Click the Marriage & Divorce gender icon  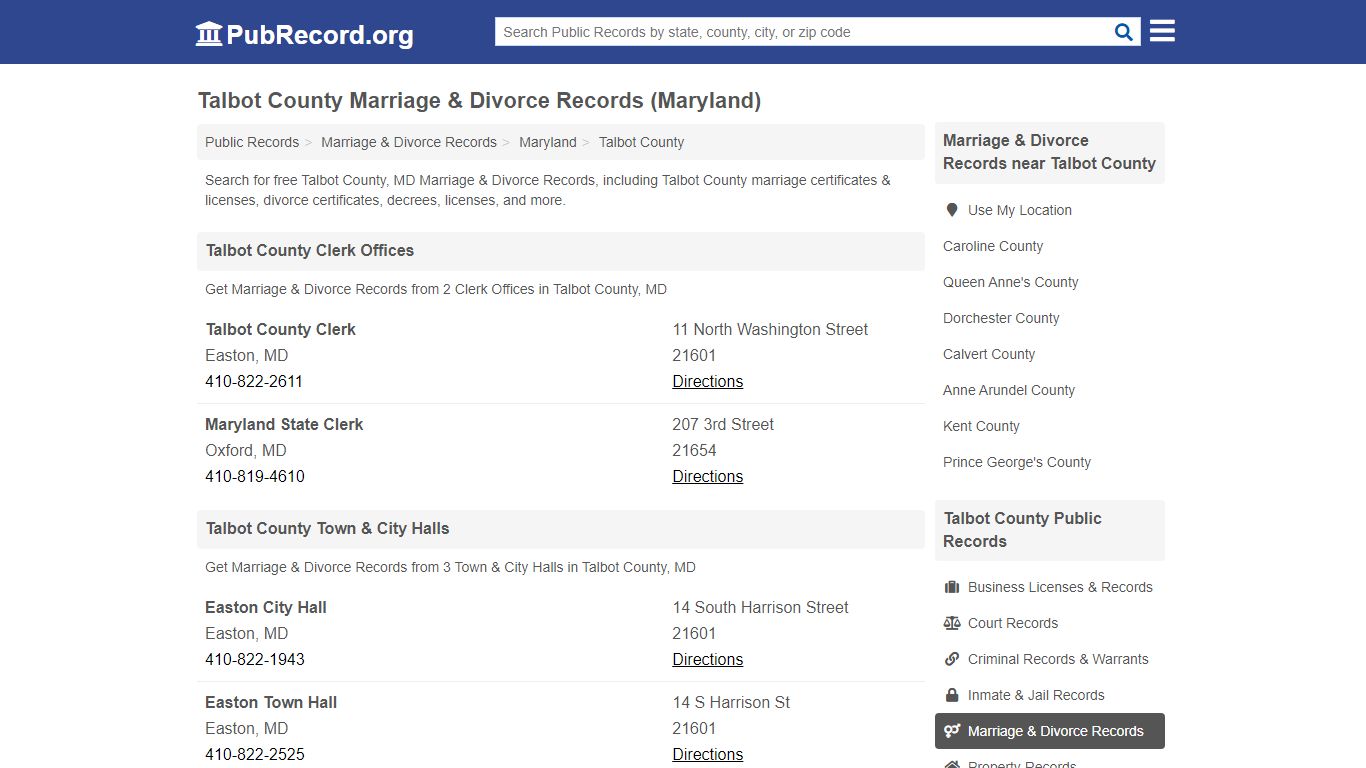[952, 731]
